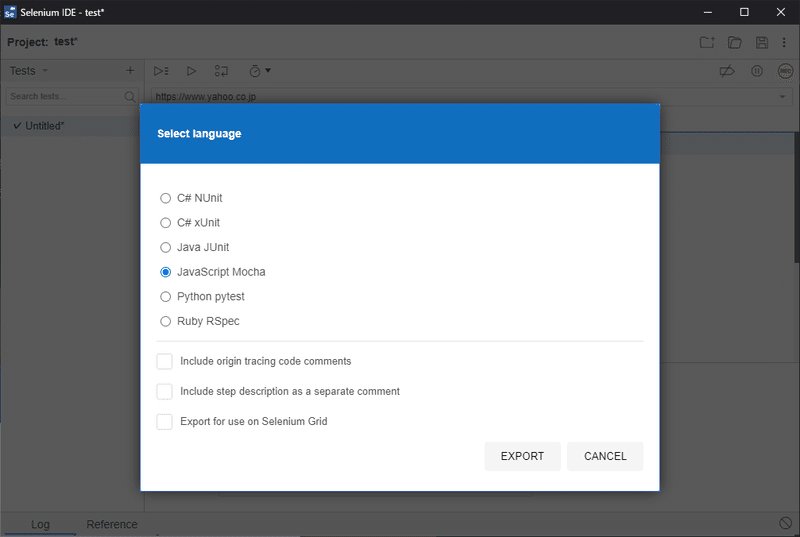
Task: Choose the Java JUnit radio option
Action: (166, 247)
